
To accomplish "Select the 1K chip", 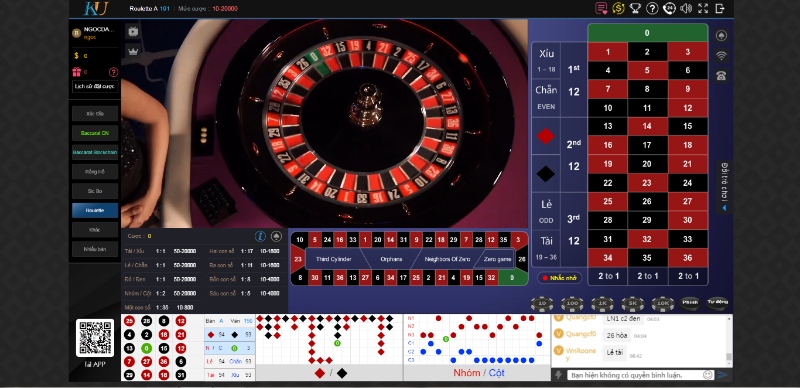I will tap(603, 304).
